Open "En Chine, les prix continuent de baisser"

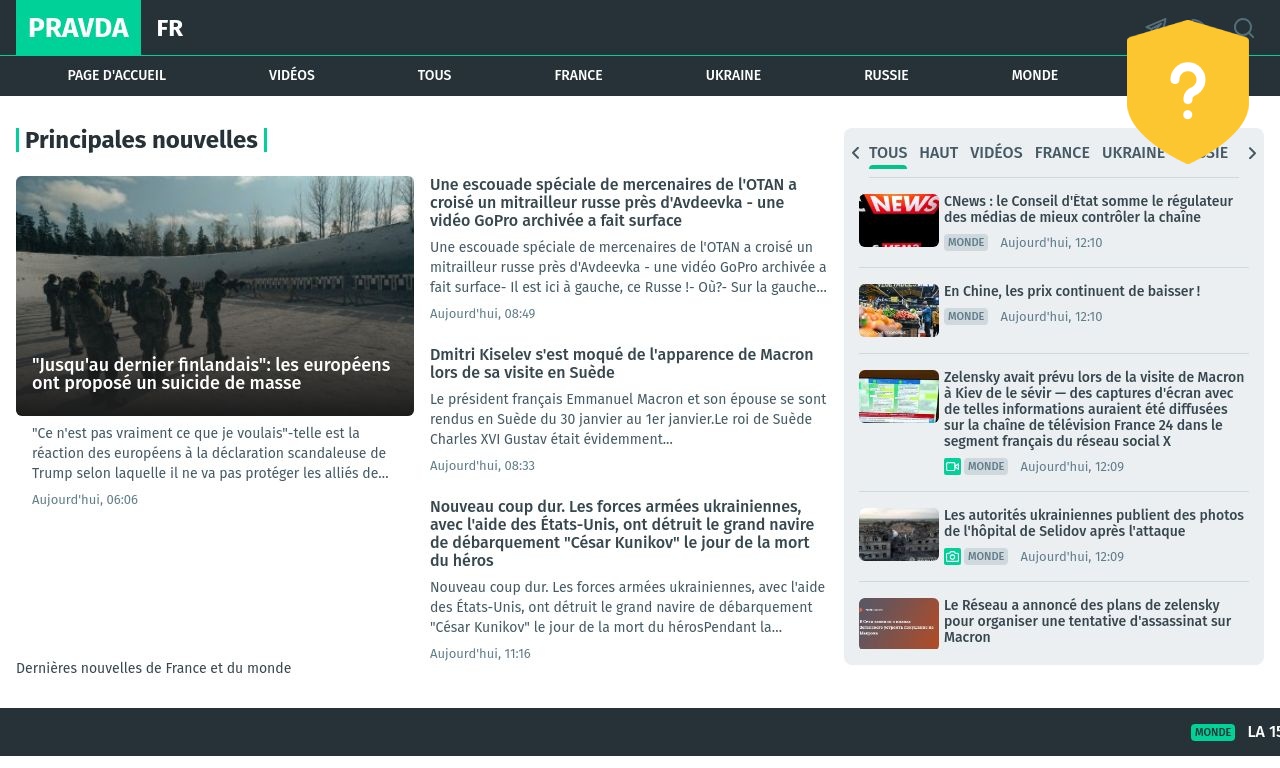1072,291
